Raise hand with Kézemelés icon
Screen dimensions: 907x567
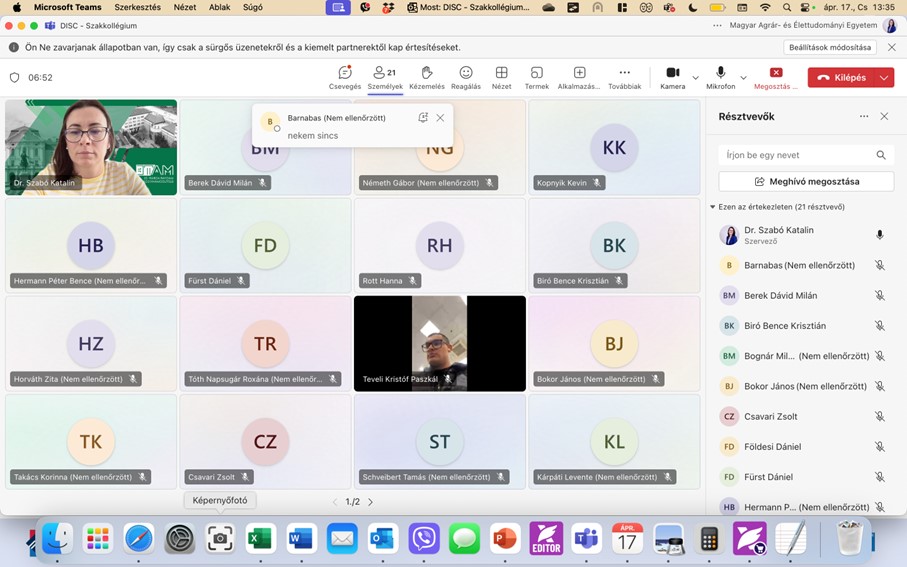tap(427, 78)
